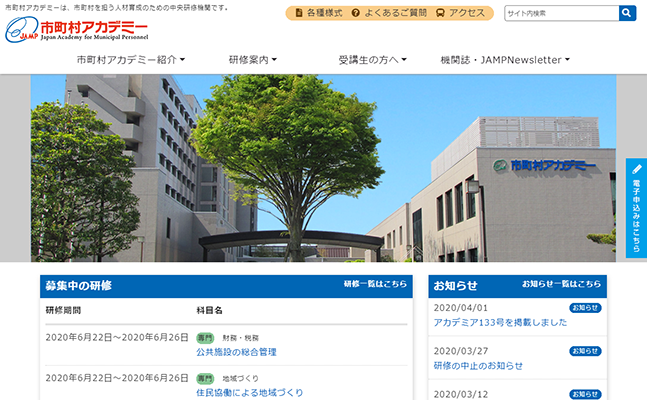Click お知らせ一覧はこちら link
The image size is (647, 400).
561,284
